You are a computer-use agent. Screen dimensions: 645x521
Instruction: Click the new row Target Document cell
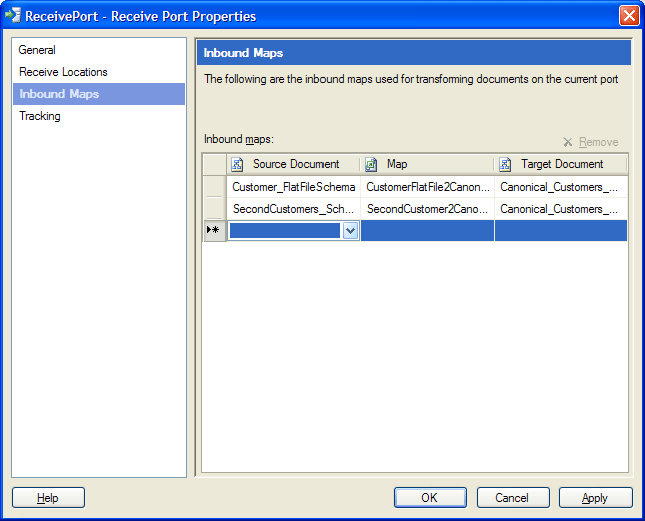561,231
